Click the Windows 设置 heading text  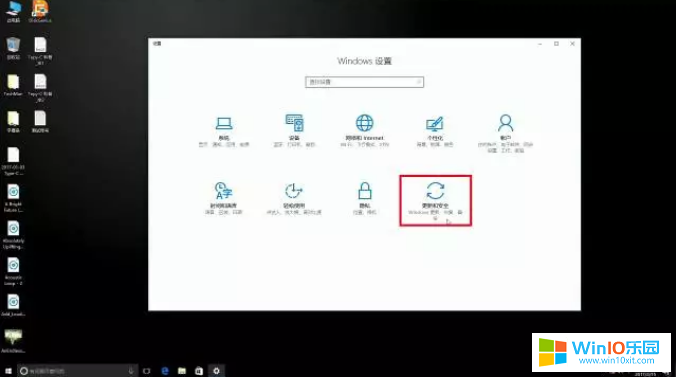pyautogui.click(x=364, y=61)
